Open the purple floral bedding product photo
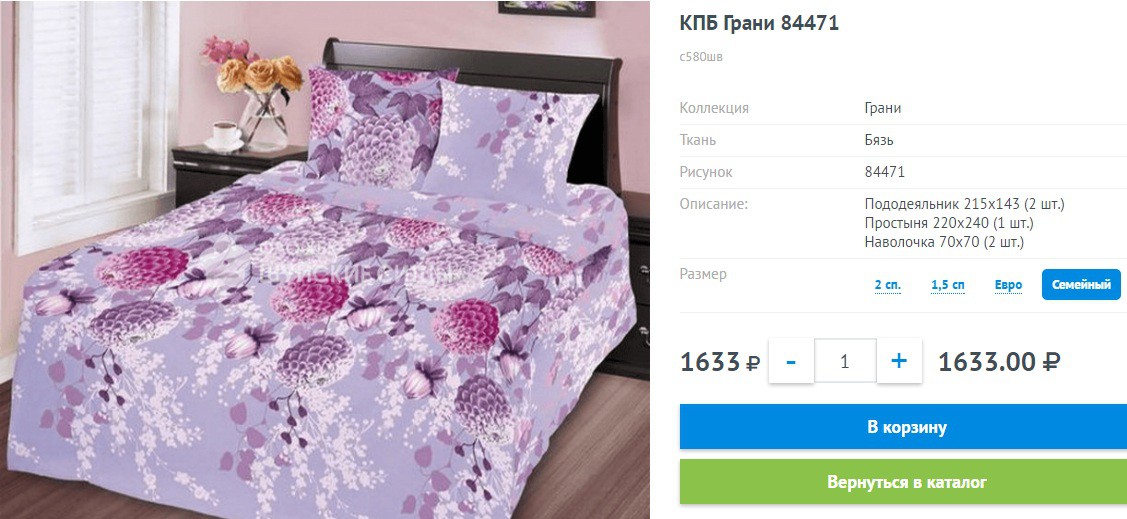1127x519 pixels. click(x=325, y=260)
